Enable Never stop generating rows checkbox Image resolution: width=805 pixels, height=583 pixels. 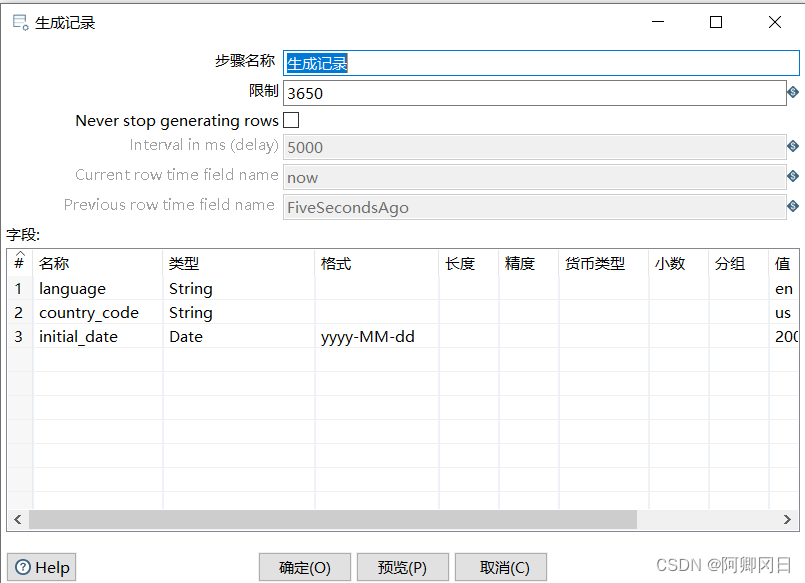pos(291,120)
